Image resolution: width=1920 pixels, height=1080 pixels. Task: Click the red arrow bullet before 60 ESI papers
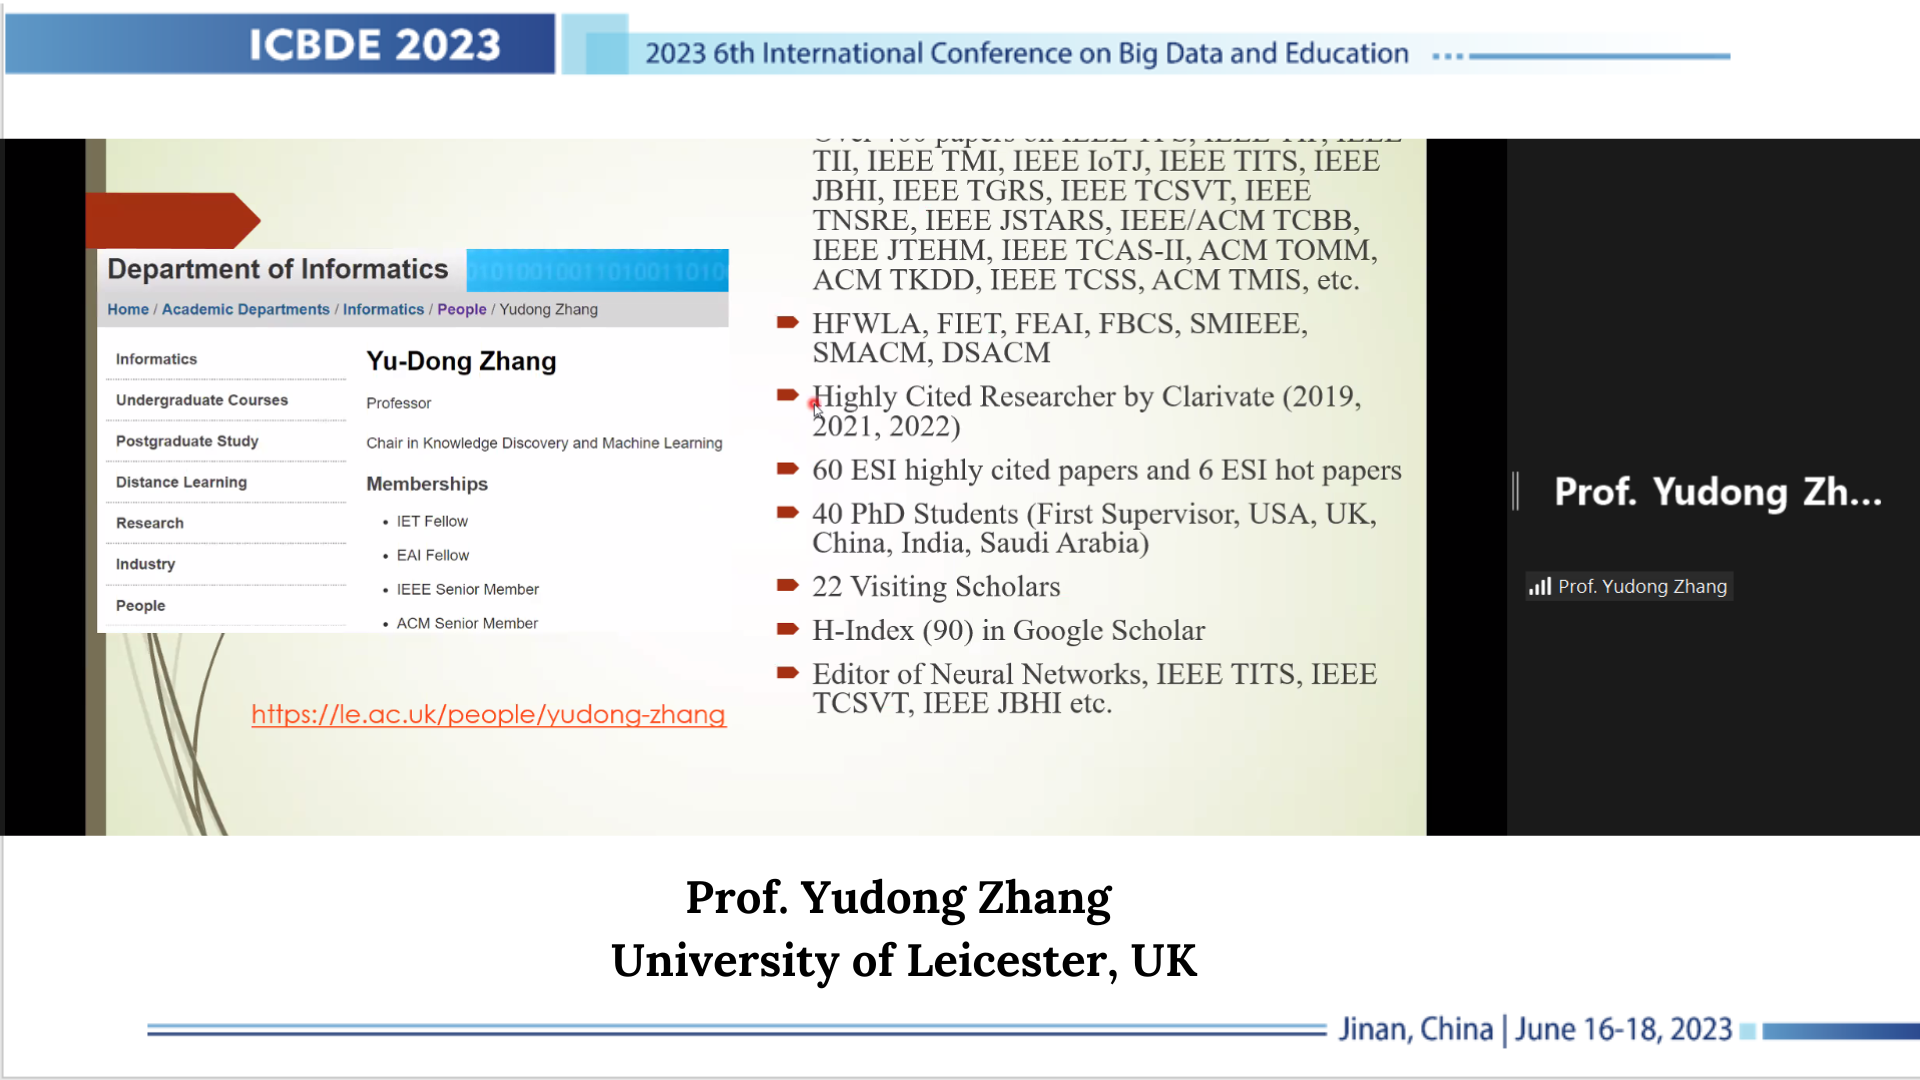click(x=788, y=469)
